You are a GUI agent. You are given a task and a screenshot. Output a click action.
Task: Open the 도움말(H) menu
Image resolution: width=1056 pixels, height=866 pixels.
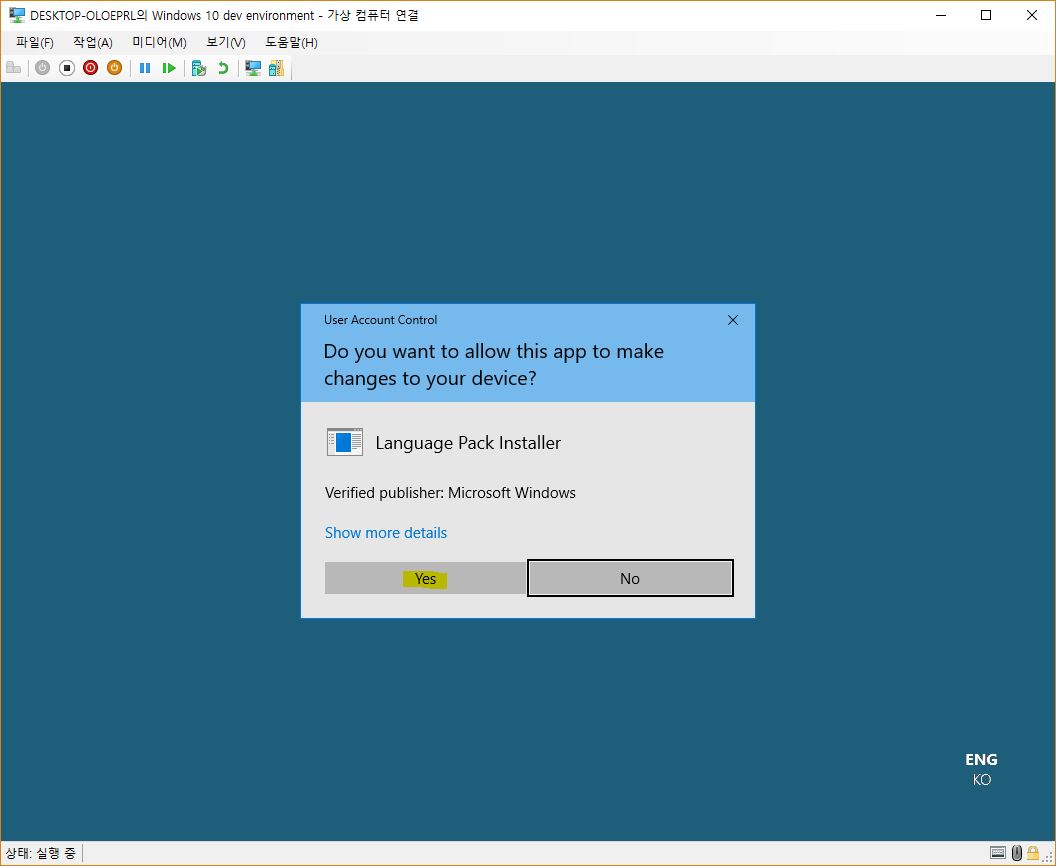(x=291, y=42)
